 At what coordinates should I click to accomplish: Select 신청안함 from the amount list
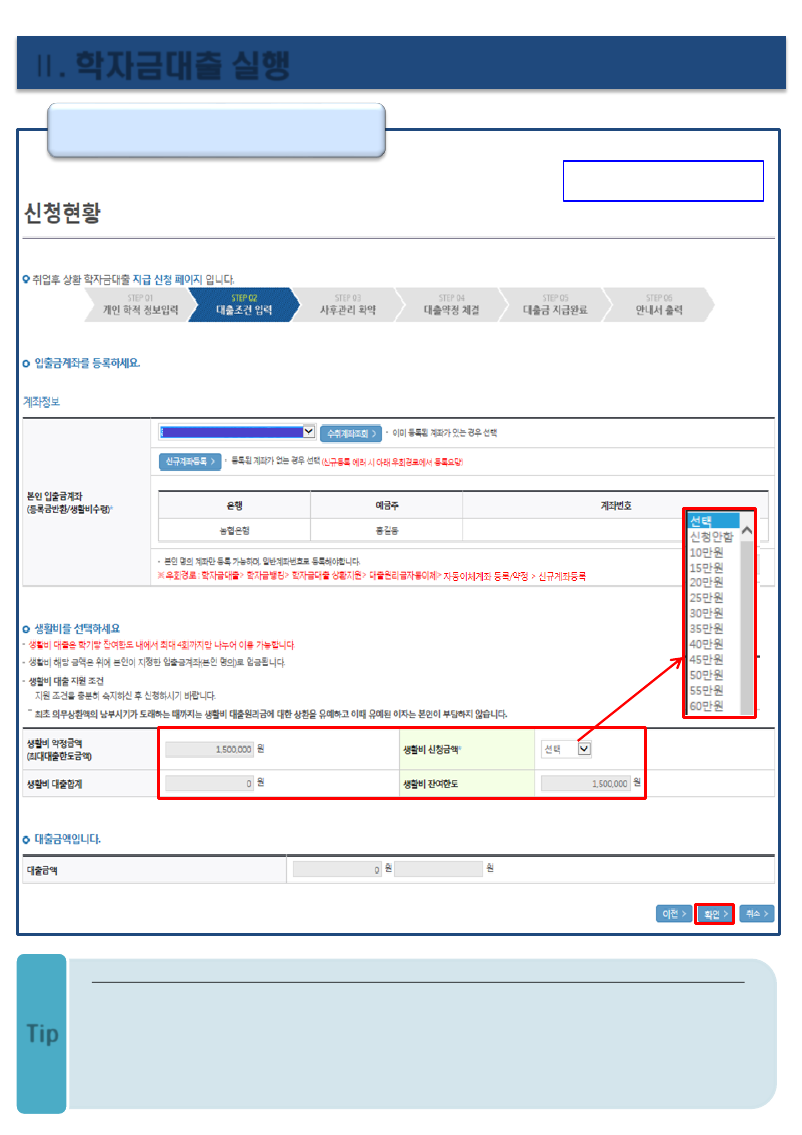tap(711, 536)
